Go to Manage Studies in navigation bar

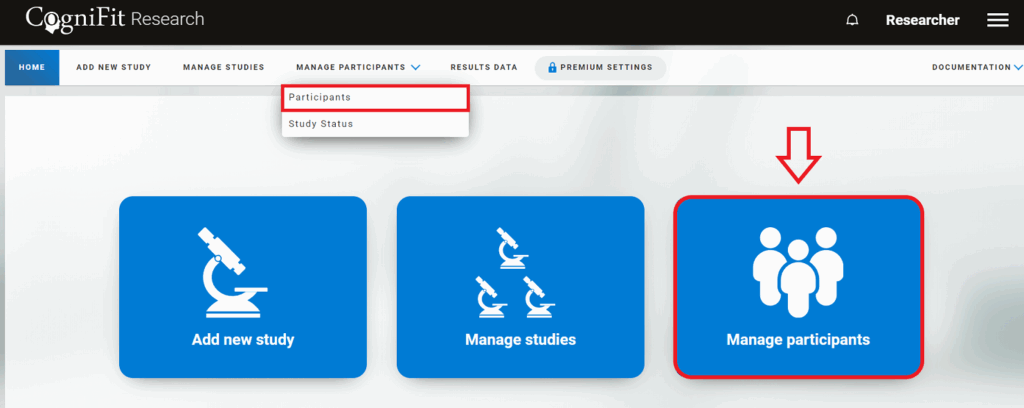point(223,68)
